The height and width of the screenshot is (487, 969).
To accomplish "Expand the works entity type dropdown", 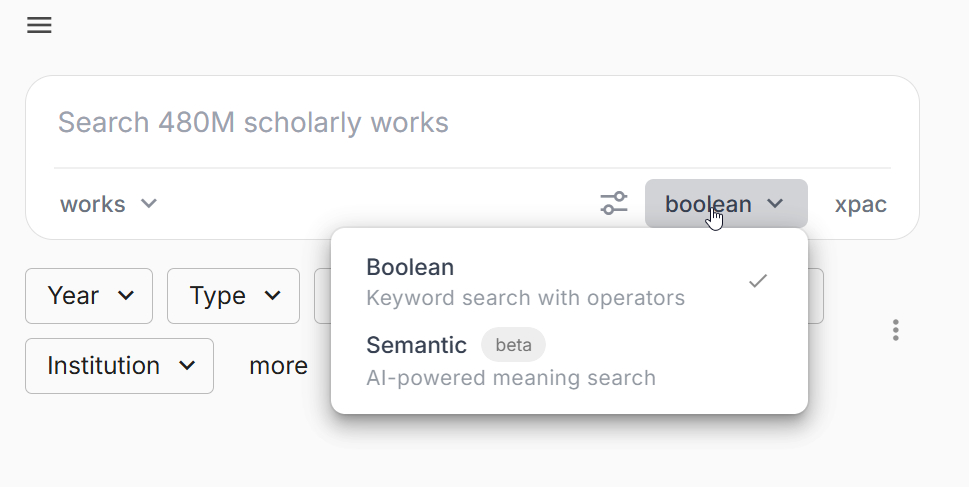I will tap(108, 204).
